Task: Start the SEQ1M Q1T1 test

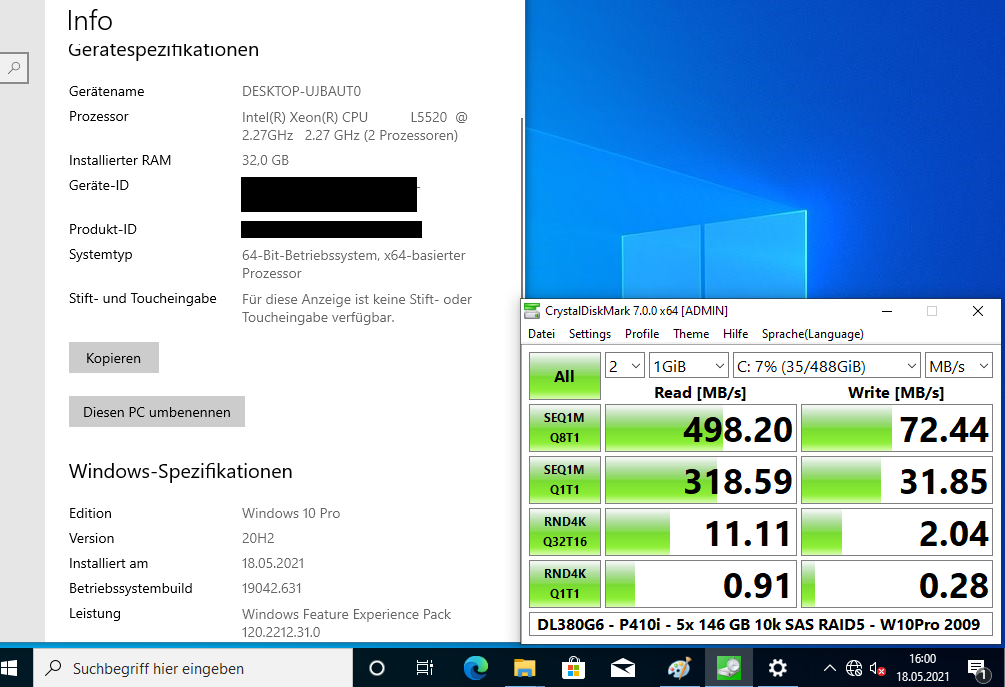Action: click(565, 479)
